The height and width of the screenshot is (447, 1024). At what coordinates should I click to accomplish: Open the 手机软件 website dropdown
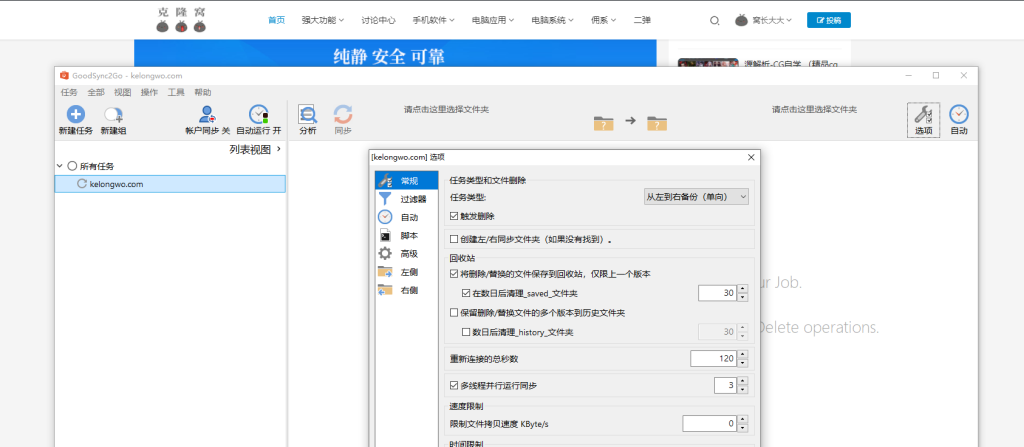(x=434, y=20)
